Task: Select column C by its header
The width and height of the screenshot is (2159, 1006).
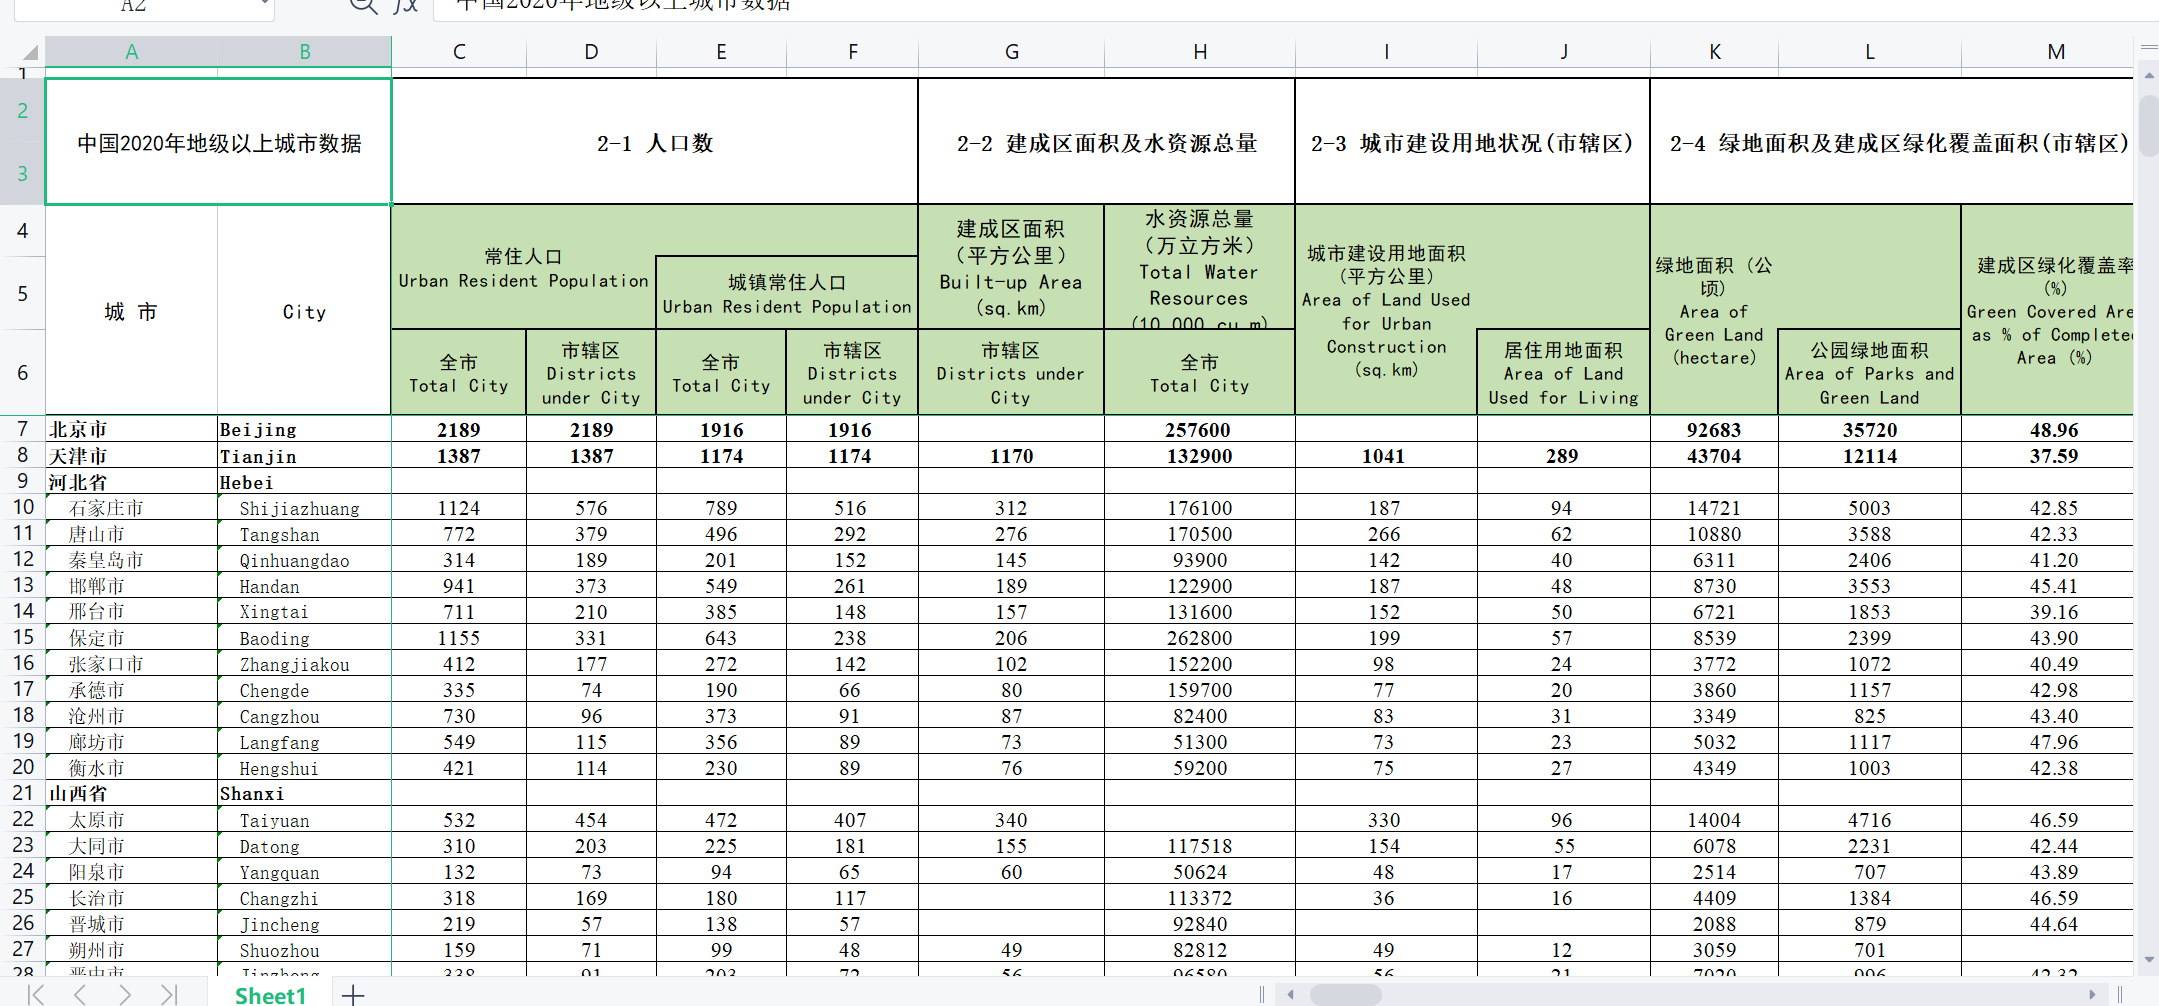Action: click(459, 52)
